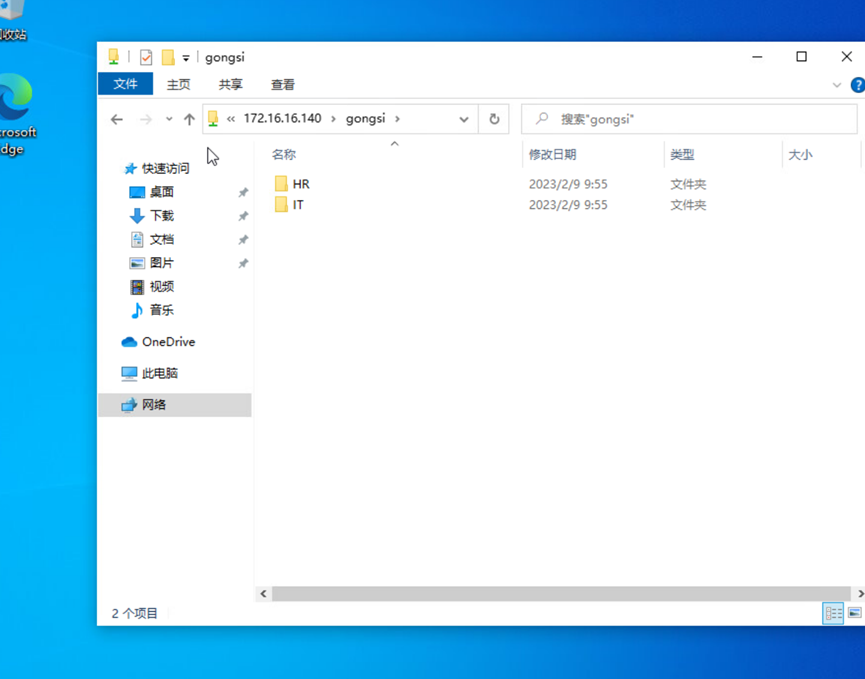Open the recent locations dropdown
The height and width of the screenshot is (679, 865).
pyautogui.click(x=169, y=119)
